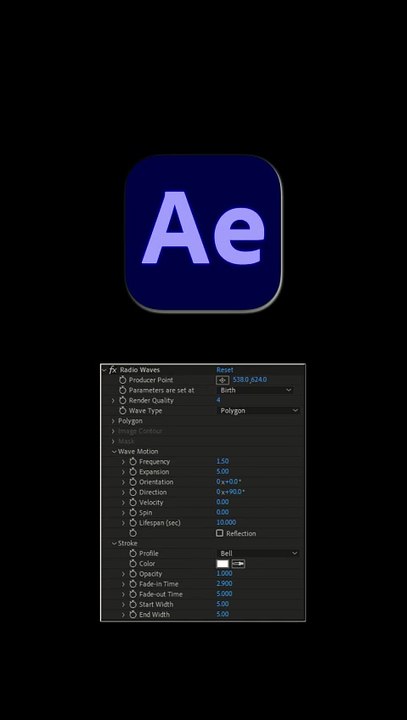Expand the Opacity property arrow
The height and width of the screenshot is (720, 407).
(123, 574)
